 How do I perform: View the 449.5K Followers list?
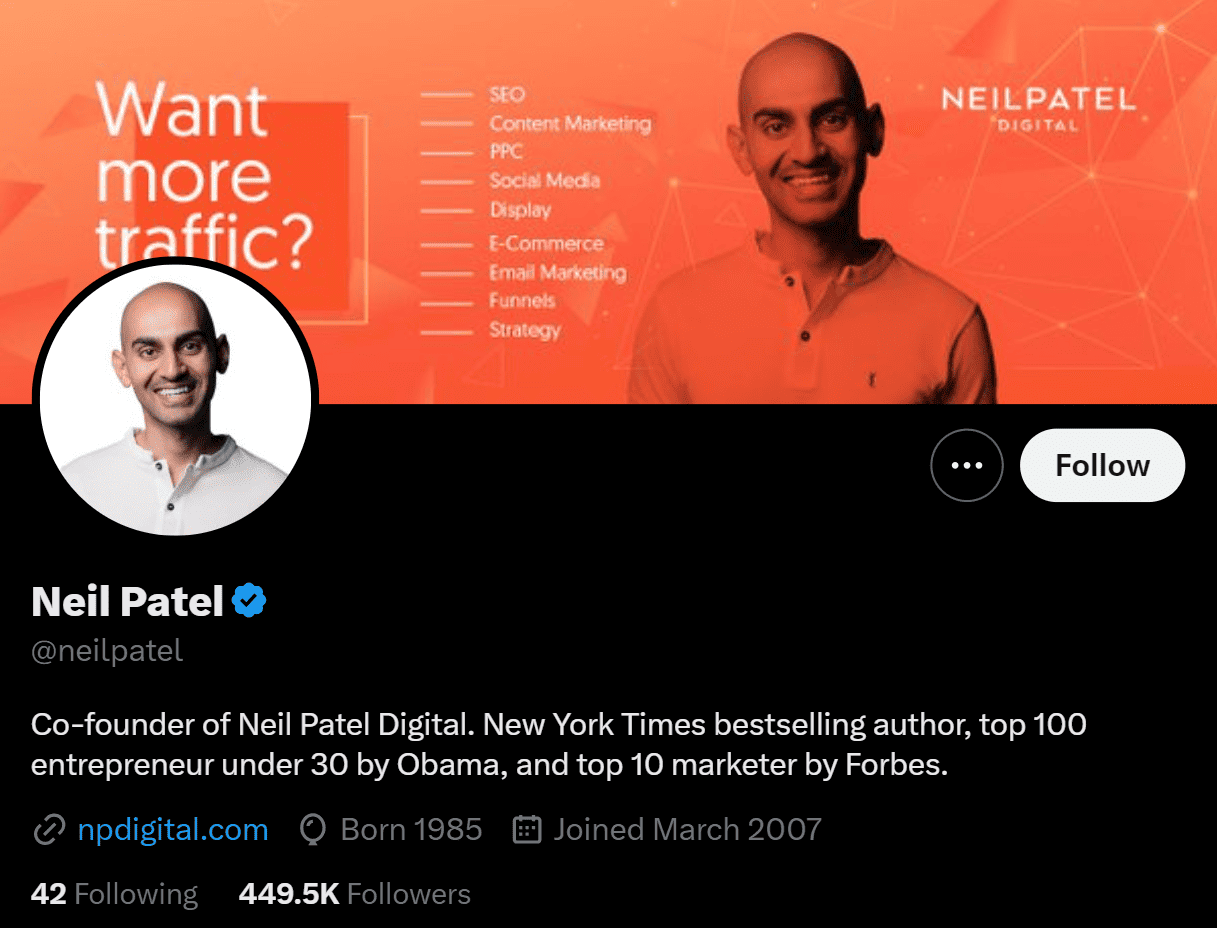pyautogui.click(x=354, y=894)
